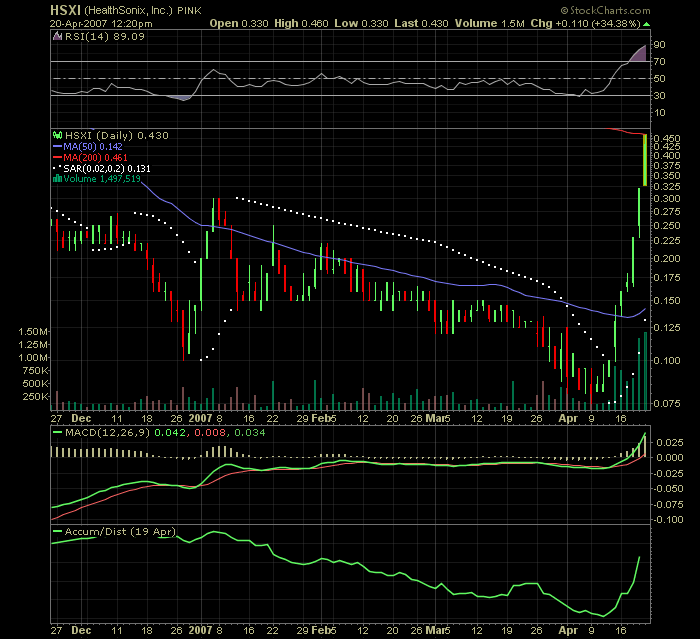Click the white SAR dots marker in legend
This screenshot has height=639, width=700.
[x=57, y=168]
